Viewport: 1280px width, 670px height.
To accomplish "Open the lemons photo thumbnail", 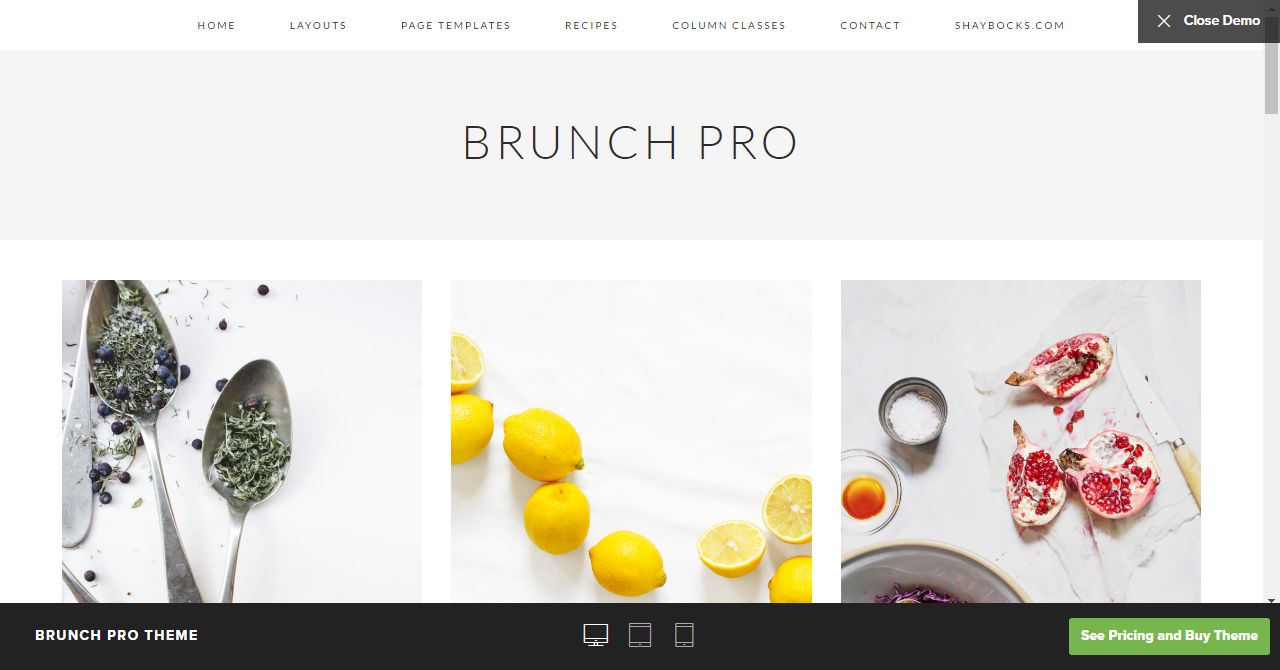I will point(631,441).
